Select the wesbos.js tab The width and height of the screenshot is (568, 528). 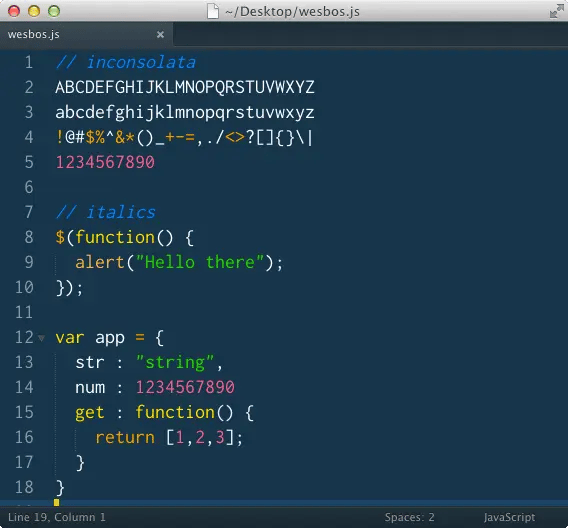[86, 35]
